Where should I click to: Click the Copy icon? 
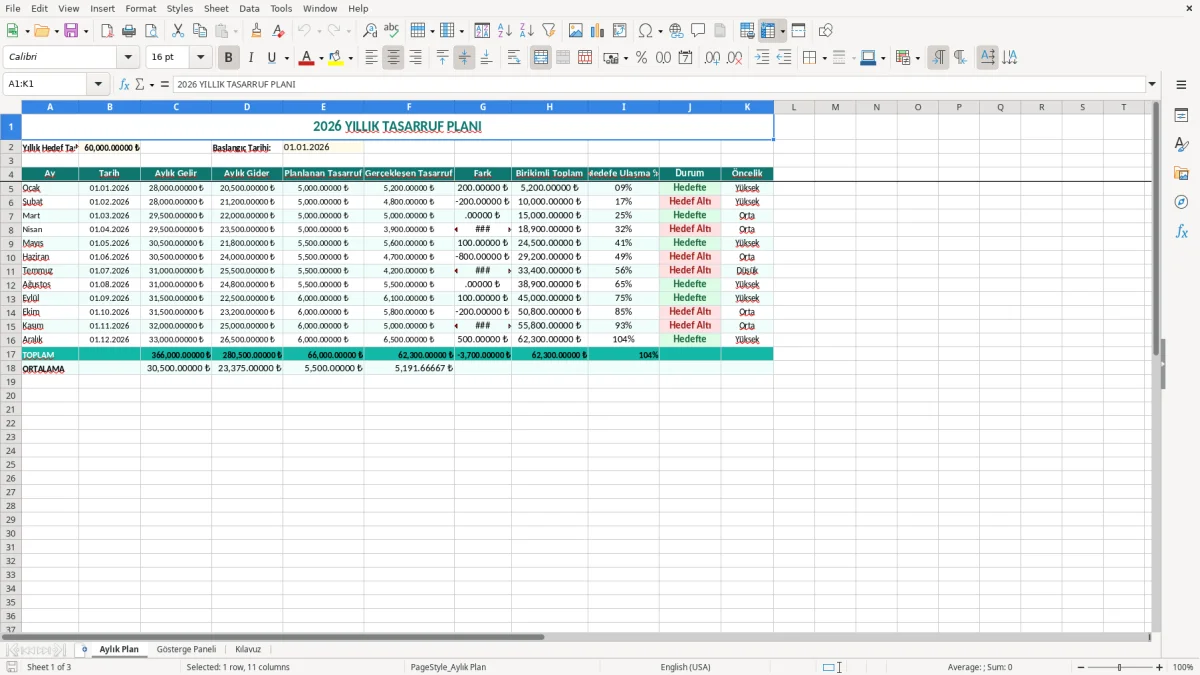click(200, 31)
